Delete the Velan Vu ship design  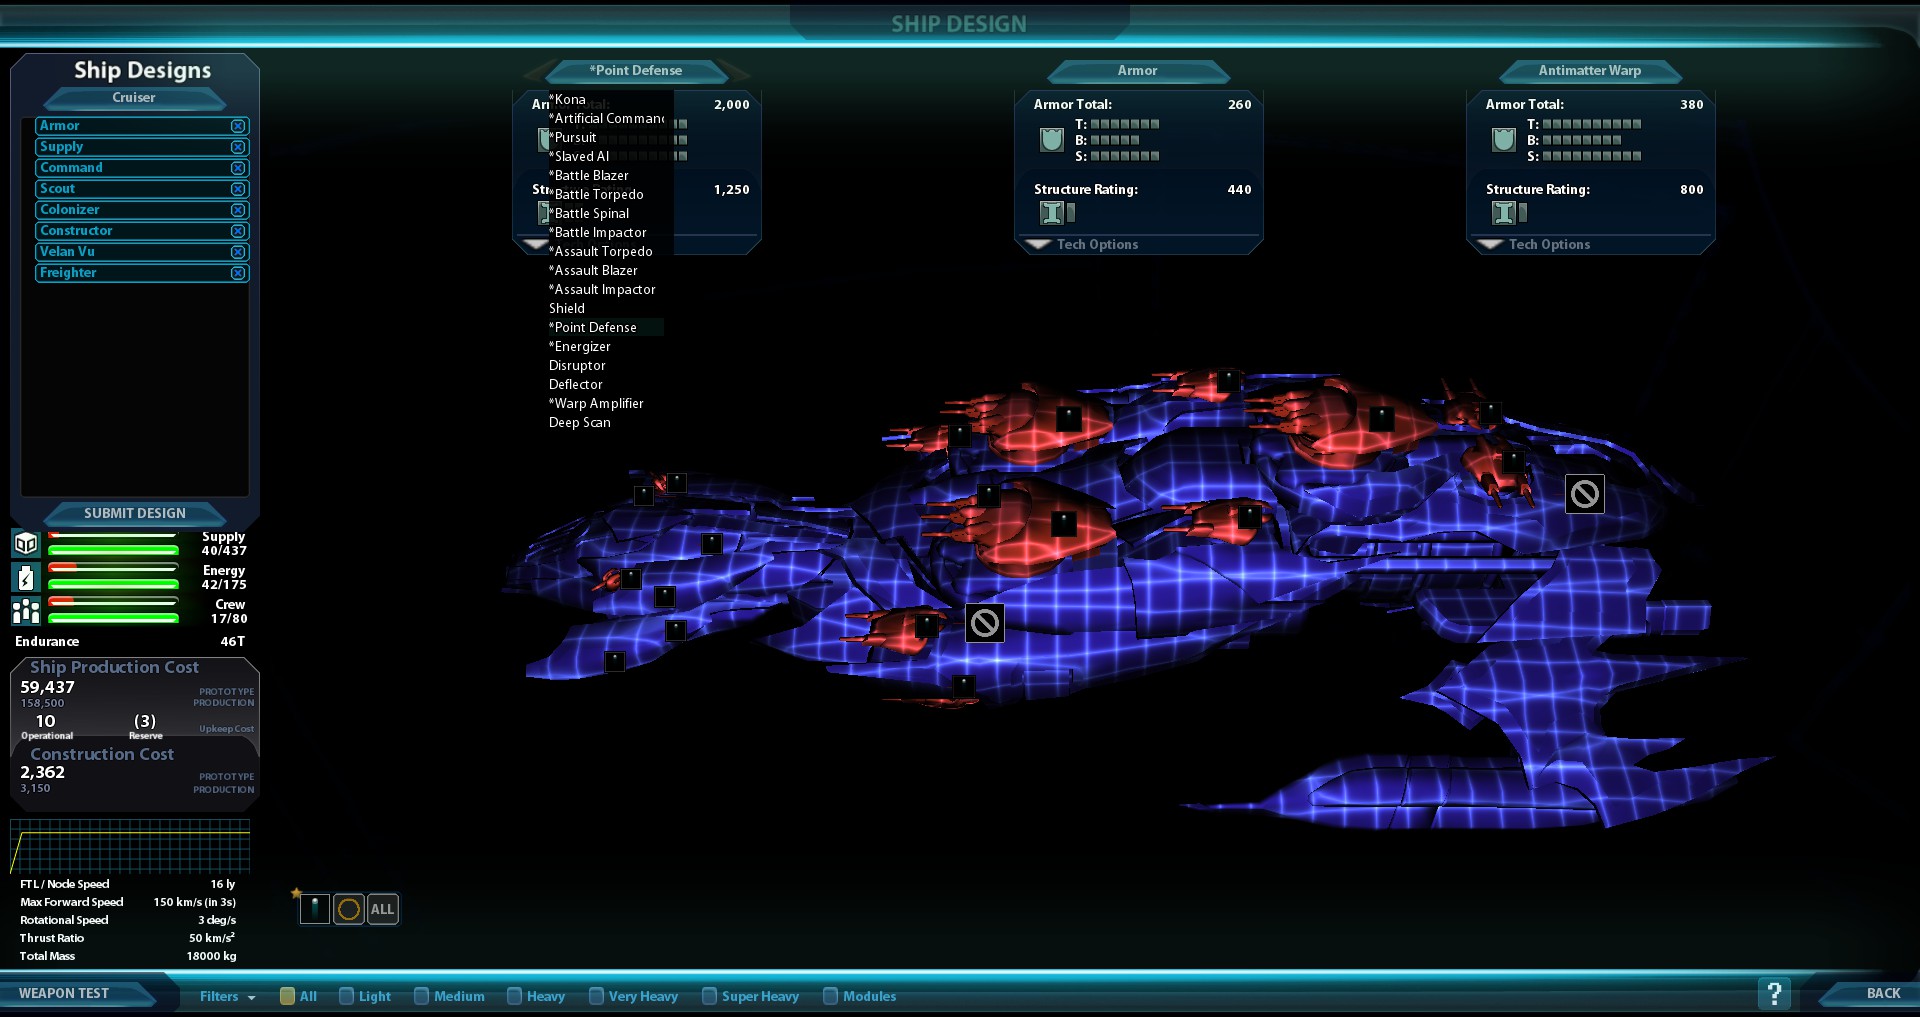click(x=238, y=252)
